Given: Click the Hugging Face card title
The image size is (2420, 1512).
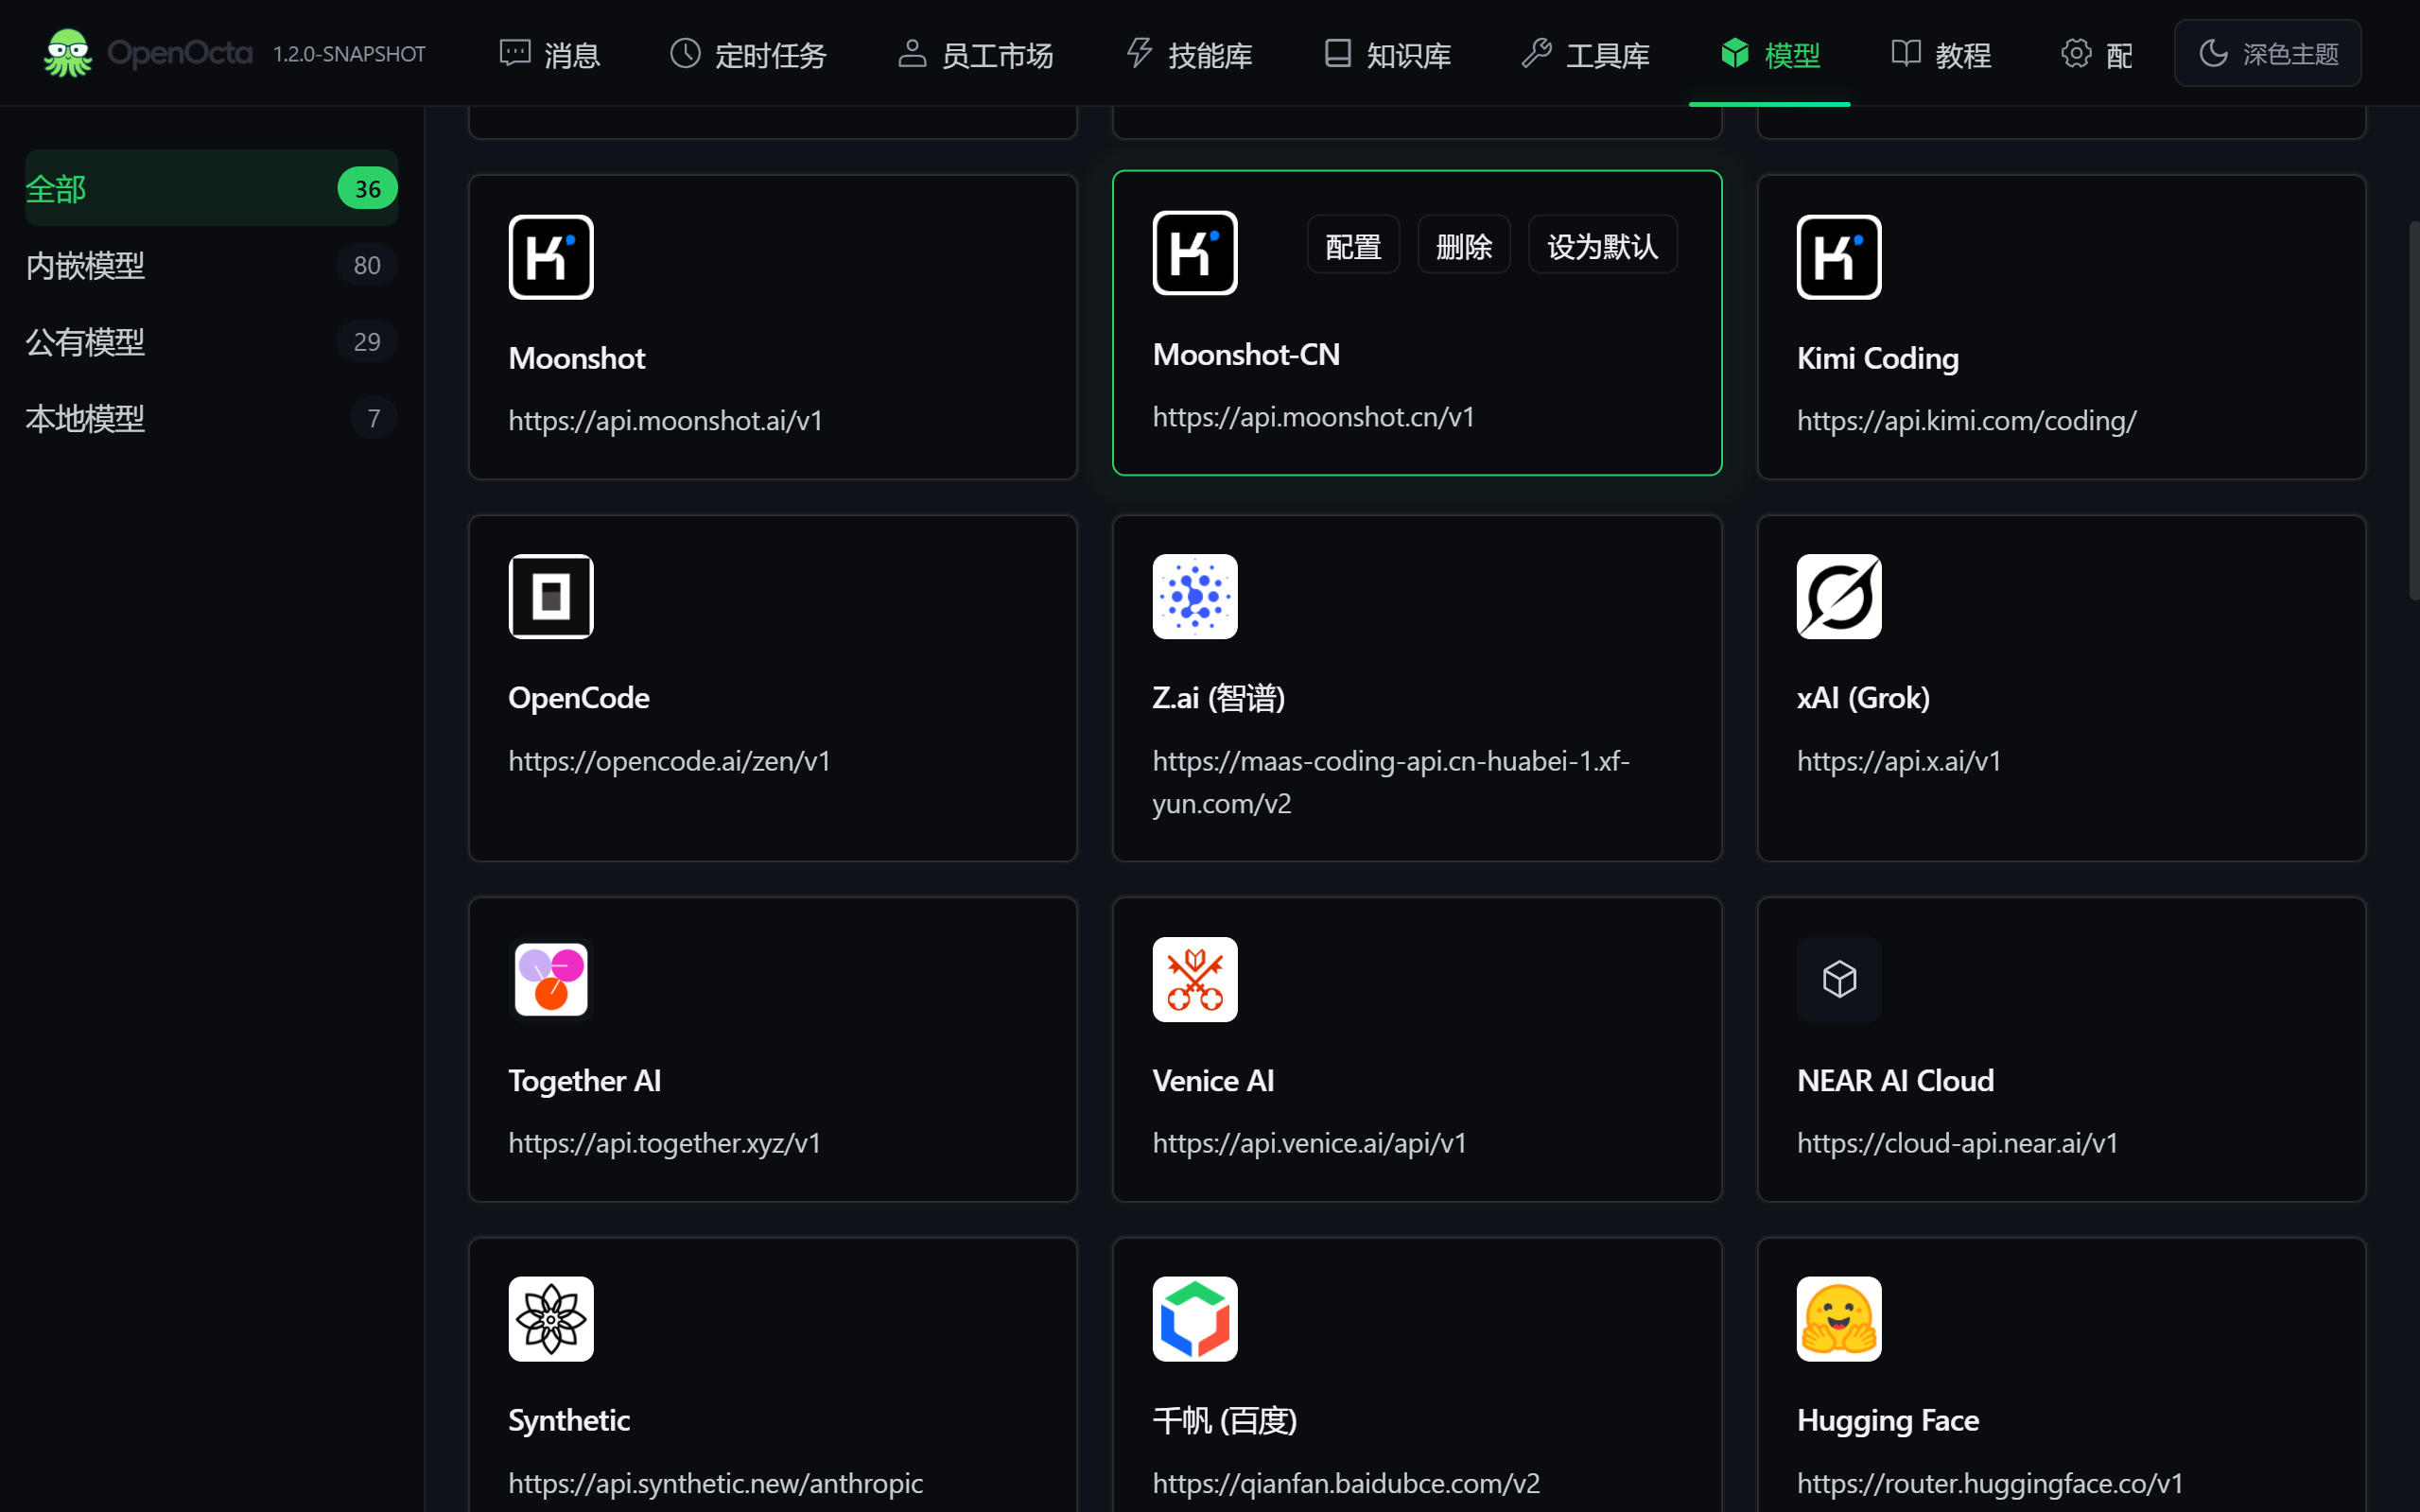Looking at the screenshot, I should 1888,1420.
